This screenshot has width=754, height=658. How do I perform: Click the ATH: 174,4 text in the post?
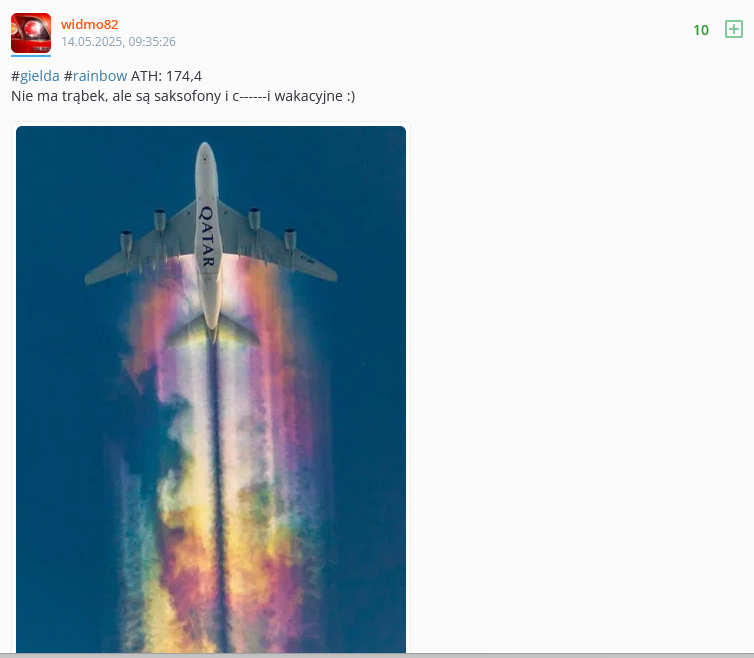[x=166, y=76]
